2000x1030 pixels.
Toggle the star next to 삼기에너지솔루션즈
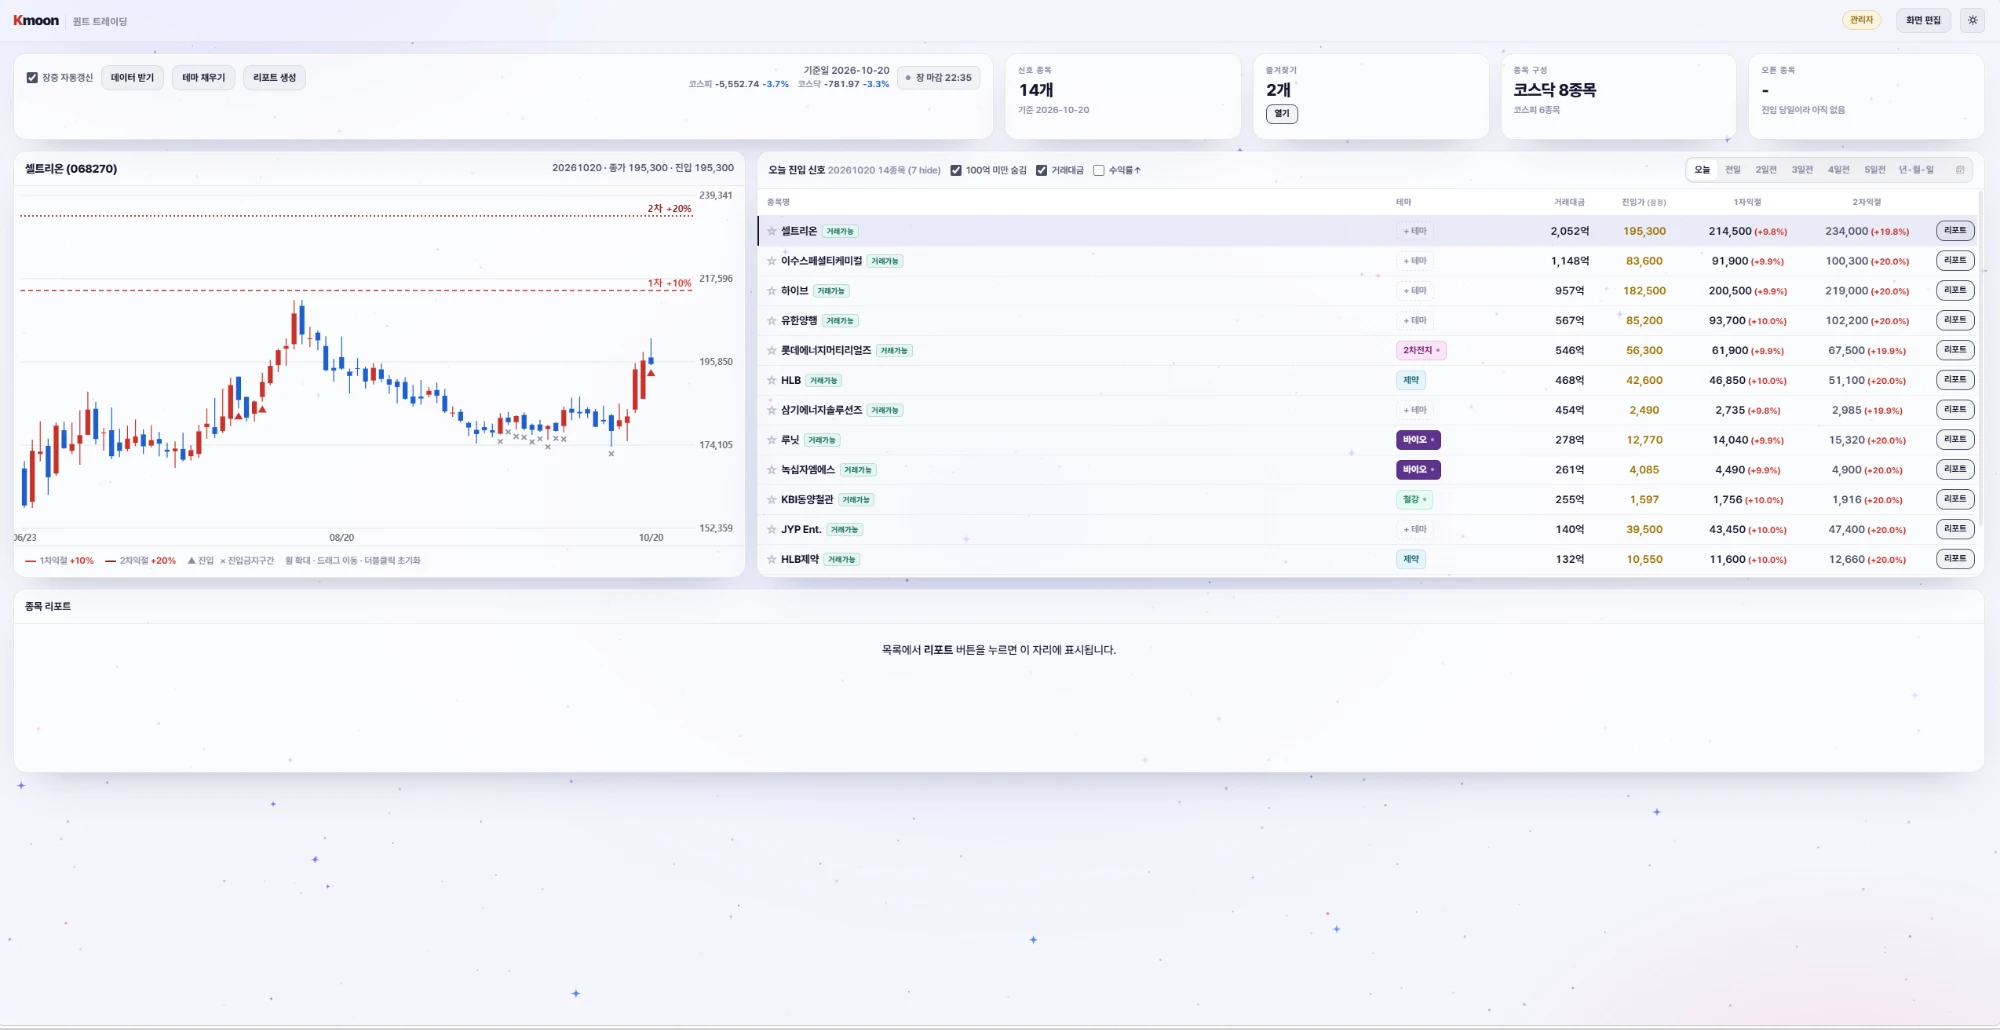[771, 410]
